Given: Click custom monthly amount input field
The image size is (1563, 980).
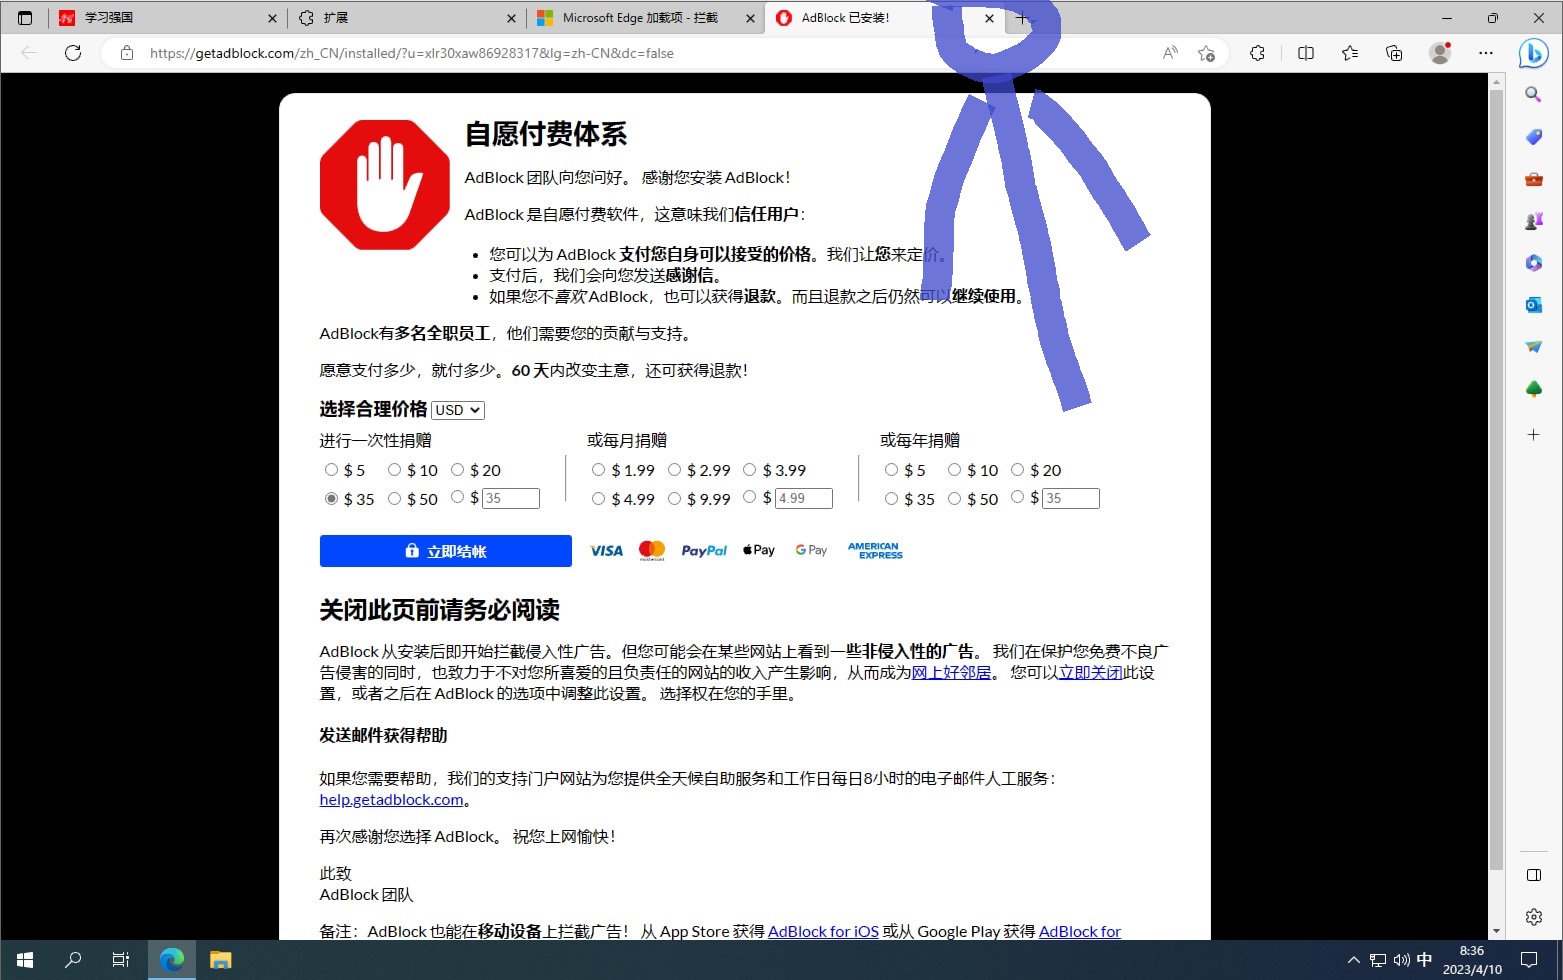Looking at the screenshot, I should click(803, 498).
